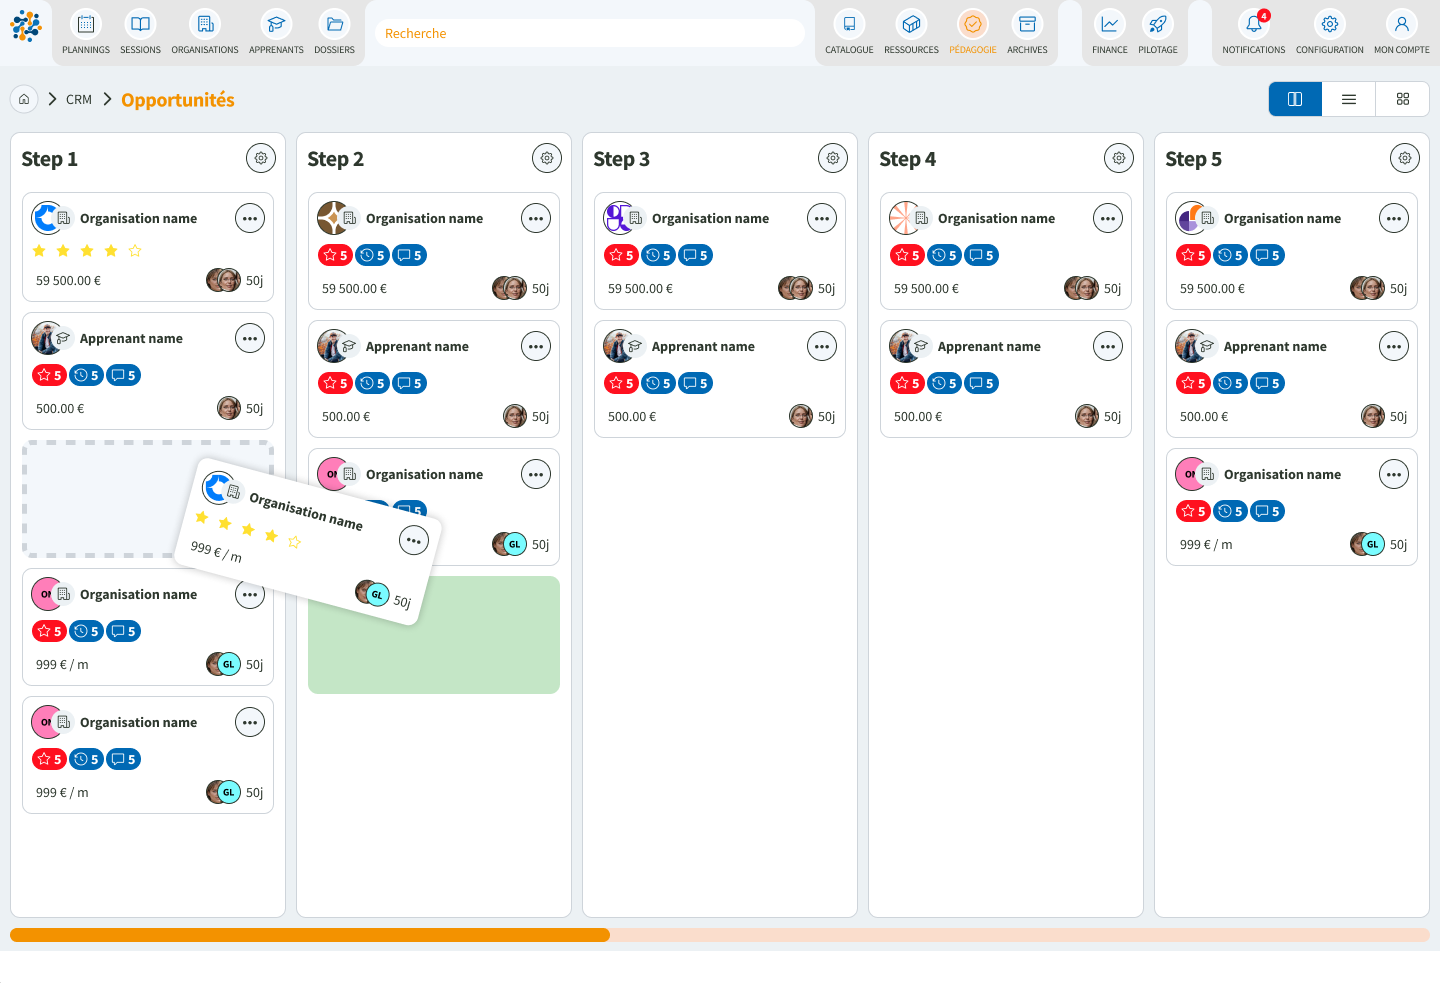Open the Ressources cube icon
Viewport: 1440px width, 983px height.
(911, 24)
